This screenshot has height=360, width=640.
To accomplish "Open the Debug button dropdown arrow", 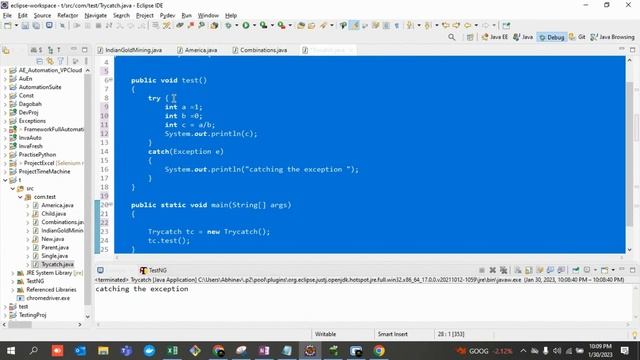I will point(237,25).
